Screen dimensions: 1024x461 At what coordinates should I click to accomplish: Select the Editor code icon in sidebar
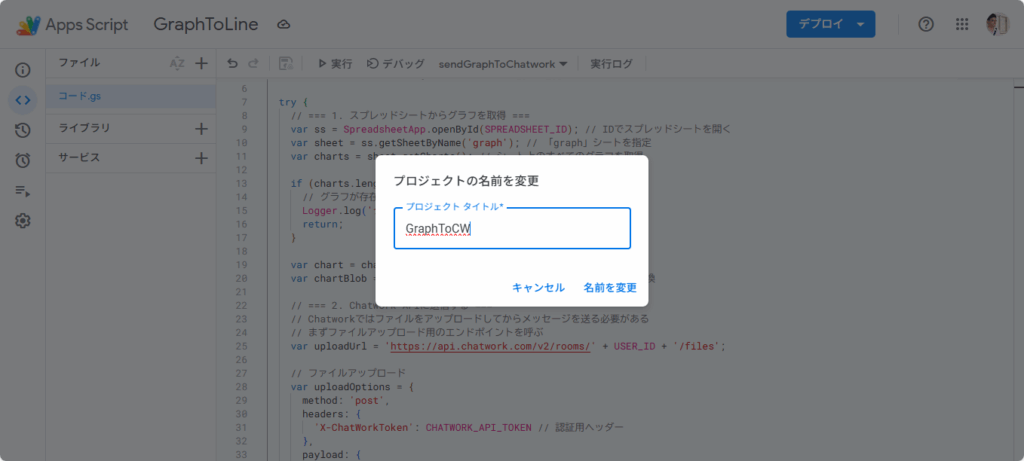click(22, 100)
